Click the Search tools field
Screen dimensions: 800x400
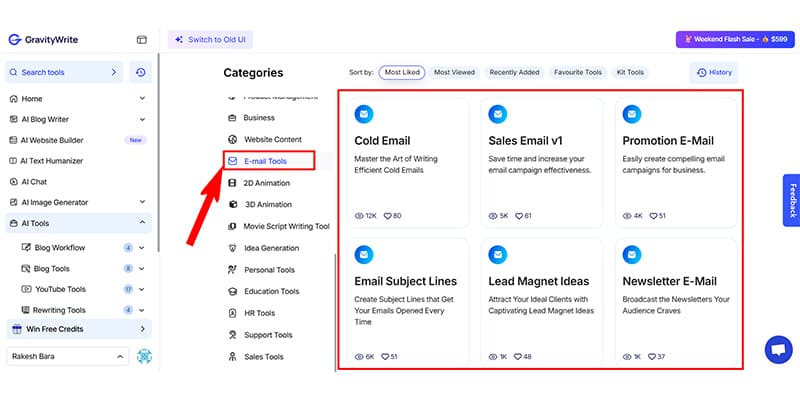point(64,72)
